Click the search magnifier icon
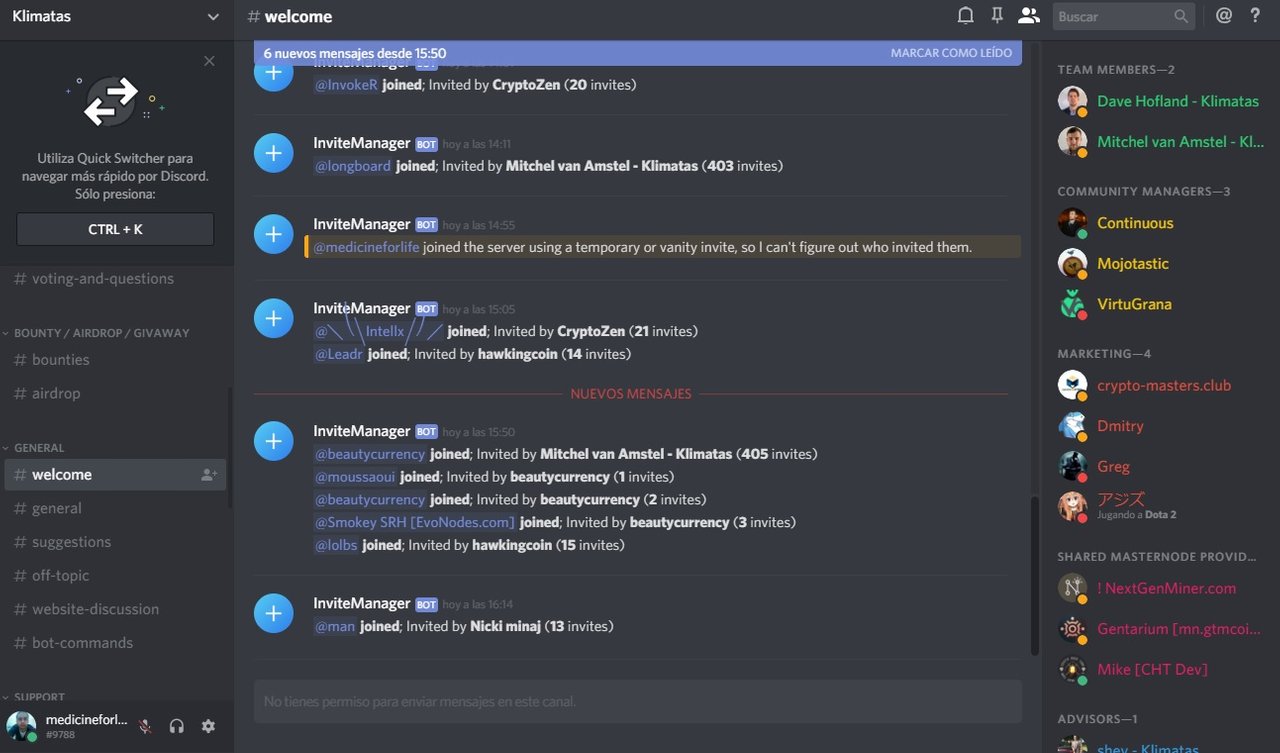This screenshot has width=1280, height=753. [1181, 17]
